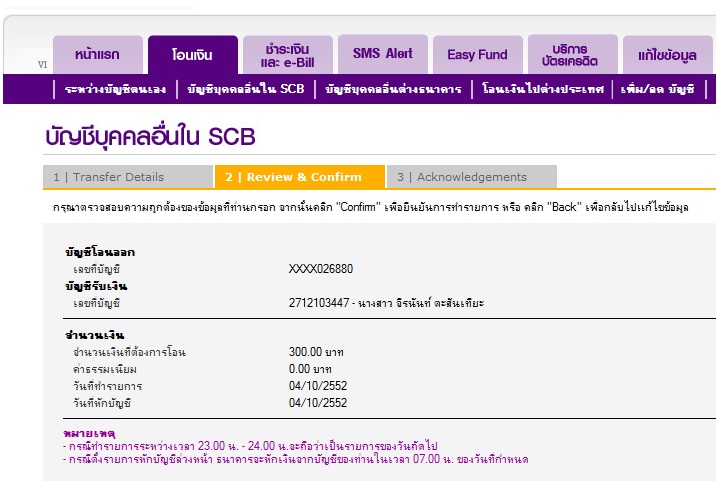Click the note about 23.00 น. - 24.00 น.

(x=250, y=446)
